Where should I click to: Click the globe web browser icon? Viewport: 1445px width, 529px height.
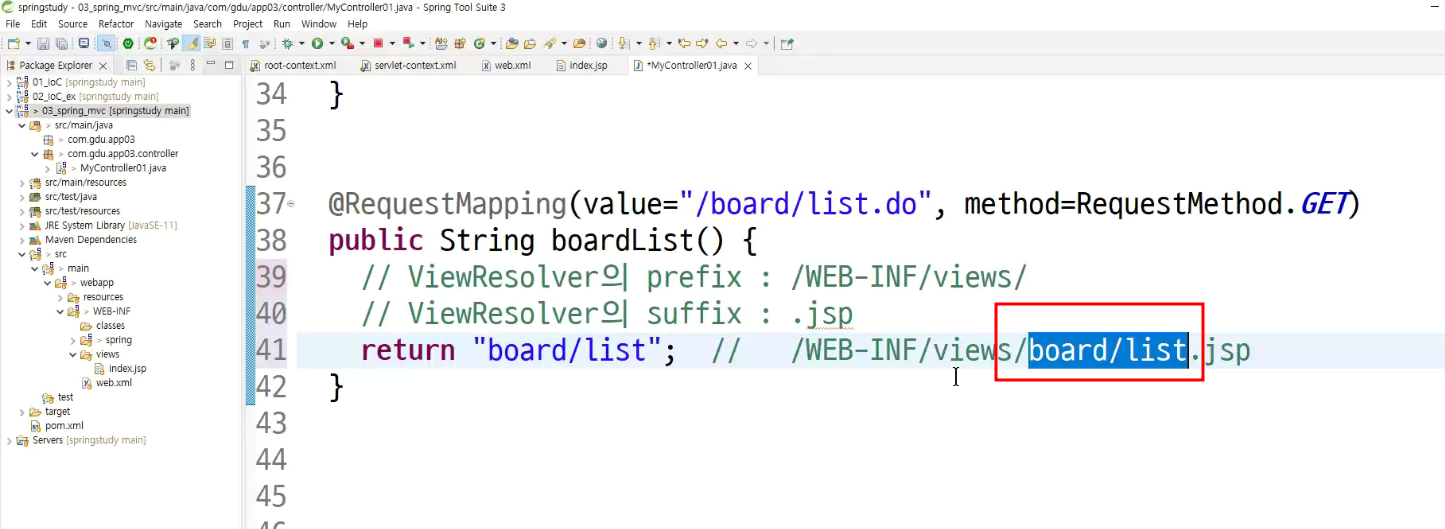click(x=601, y=43)
